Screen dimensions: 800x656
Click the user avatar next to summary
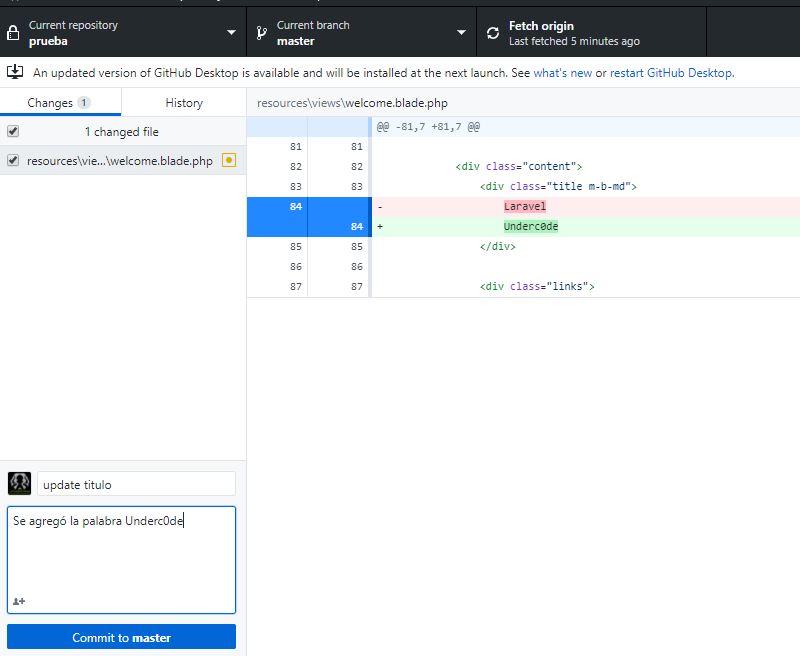tap(19, 484)
